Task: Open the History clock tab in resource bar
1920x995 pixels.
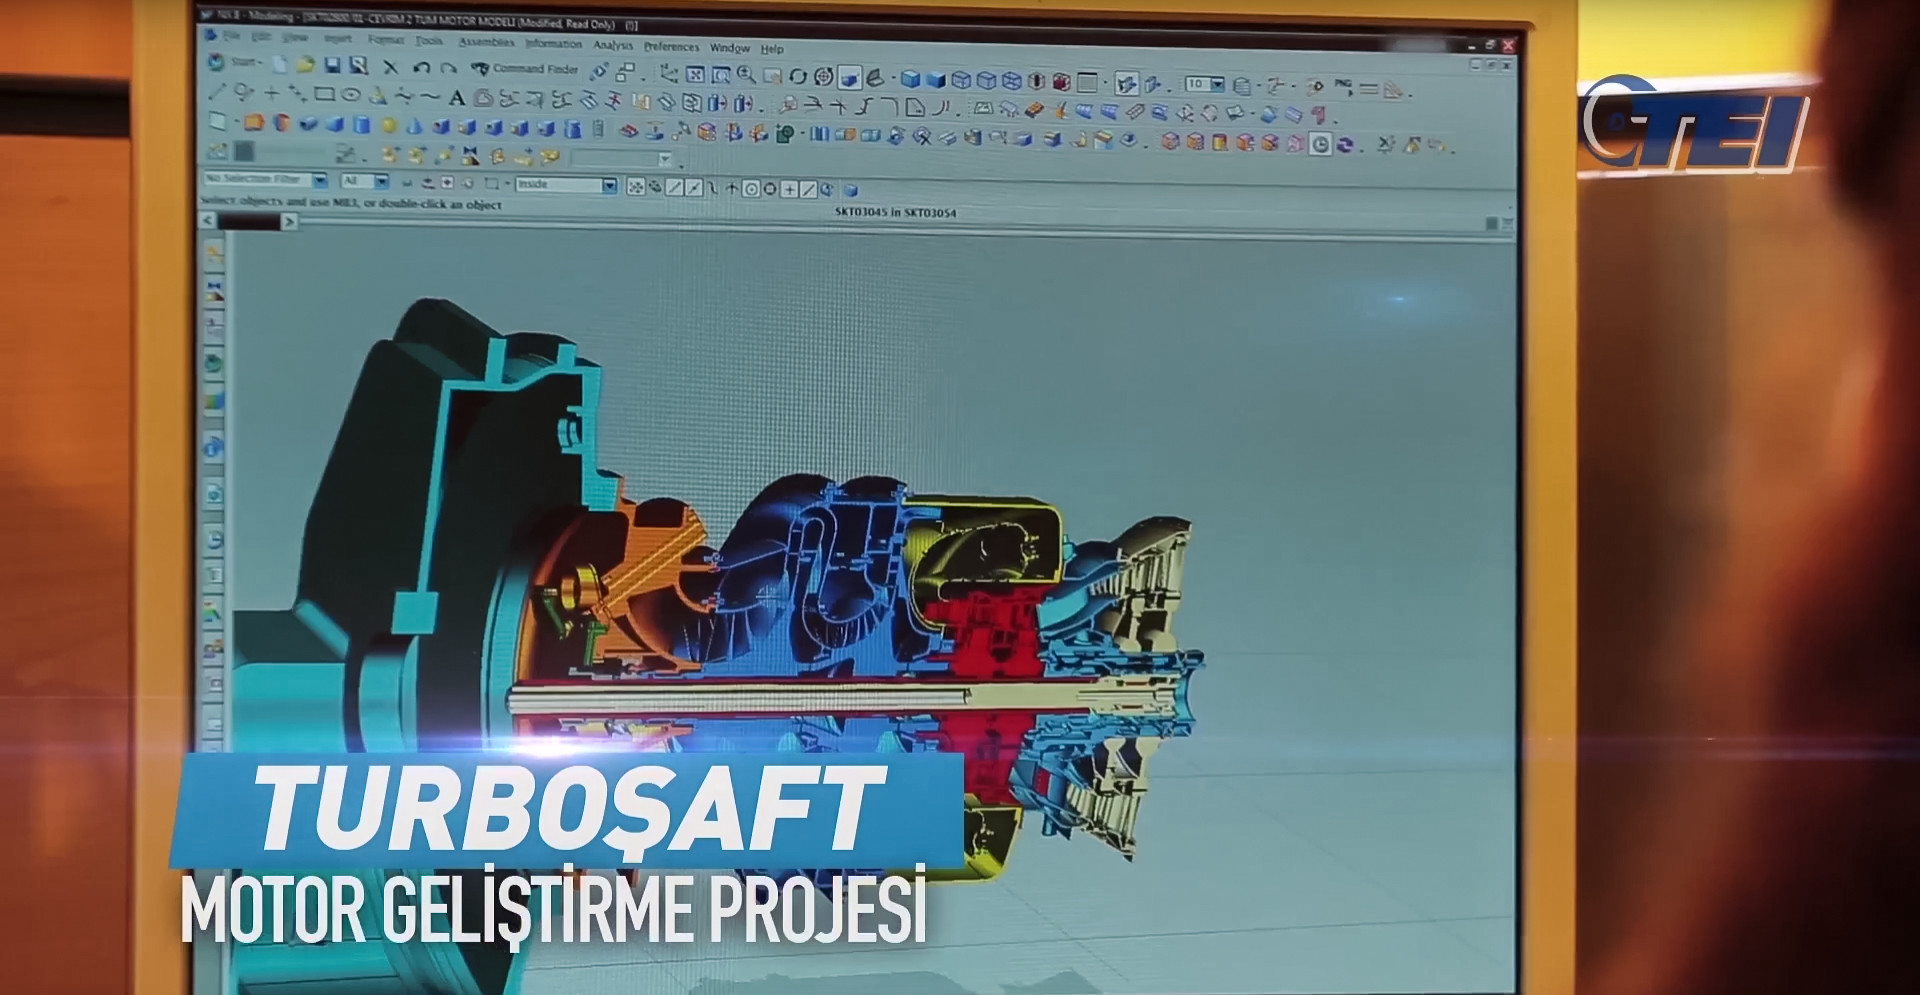Action: coord(214,540)
